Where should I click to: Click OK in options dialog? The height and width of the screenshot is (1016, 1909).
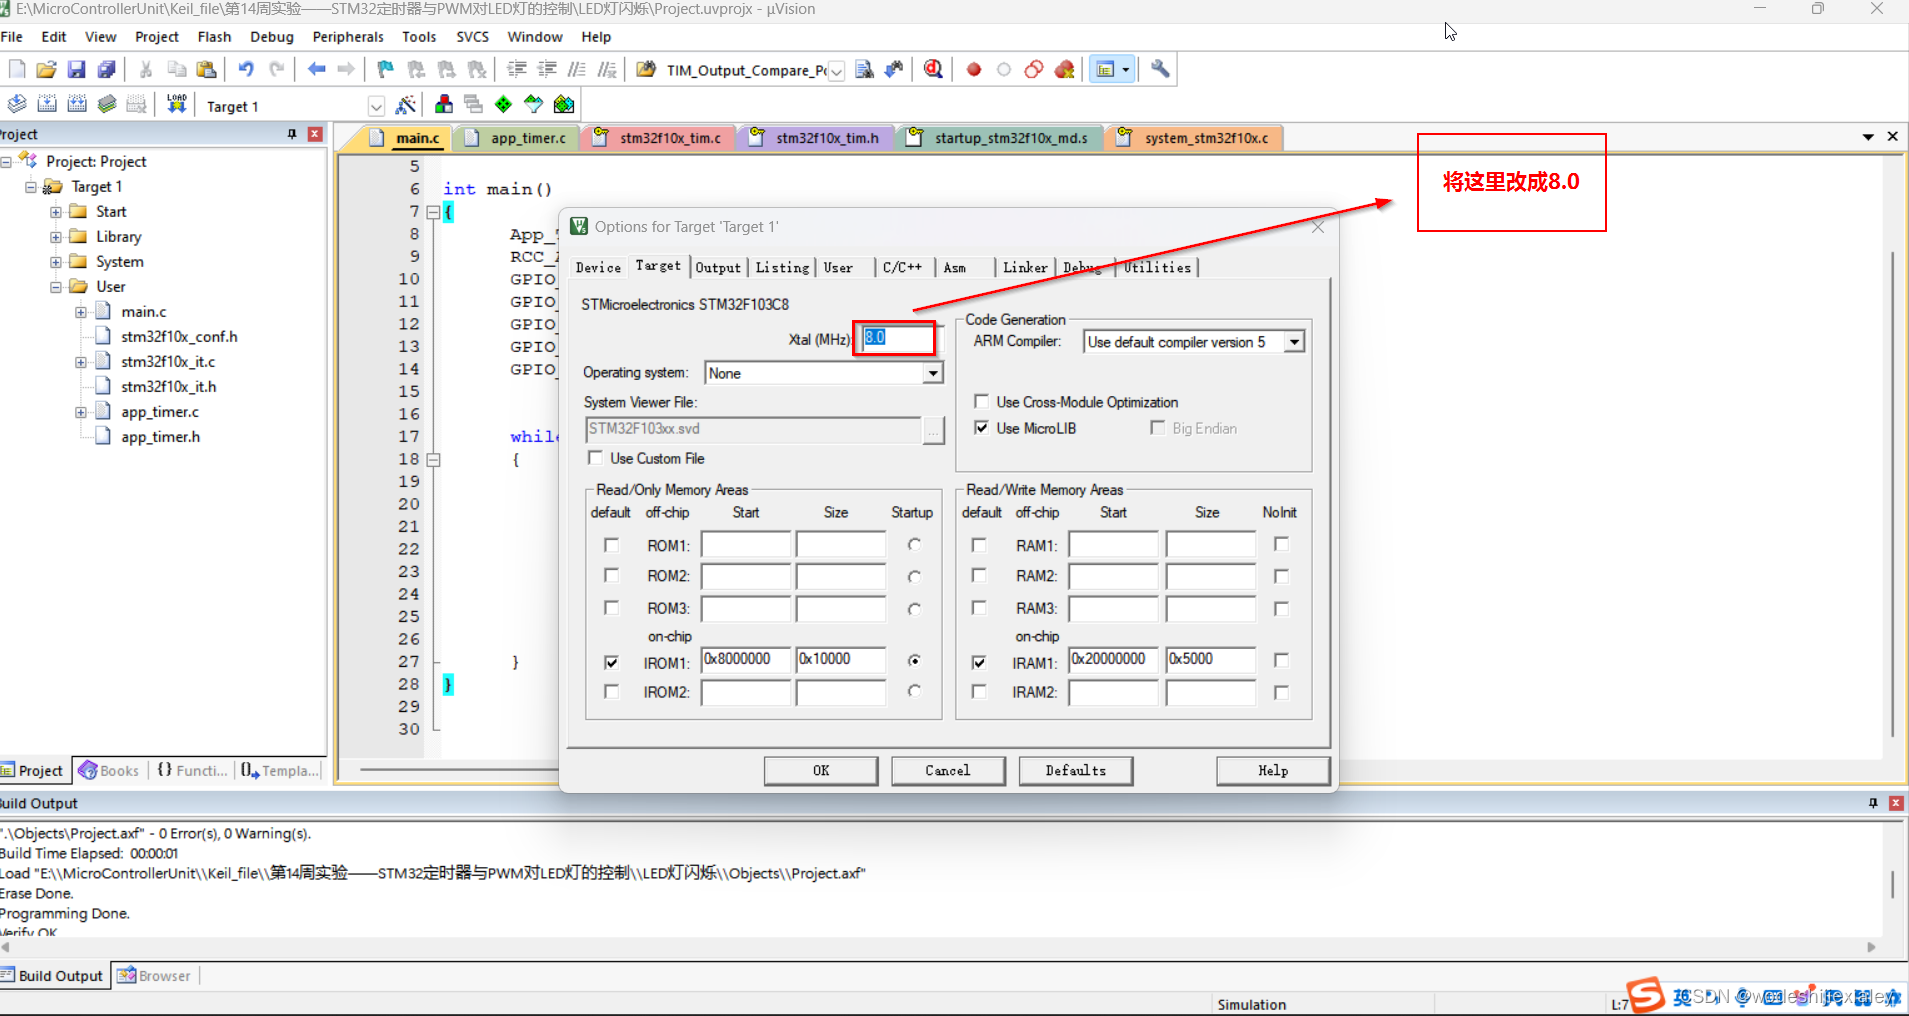pyautogui.click(x=821, y=770)
